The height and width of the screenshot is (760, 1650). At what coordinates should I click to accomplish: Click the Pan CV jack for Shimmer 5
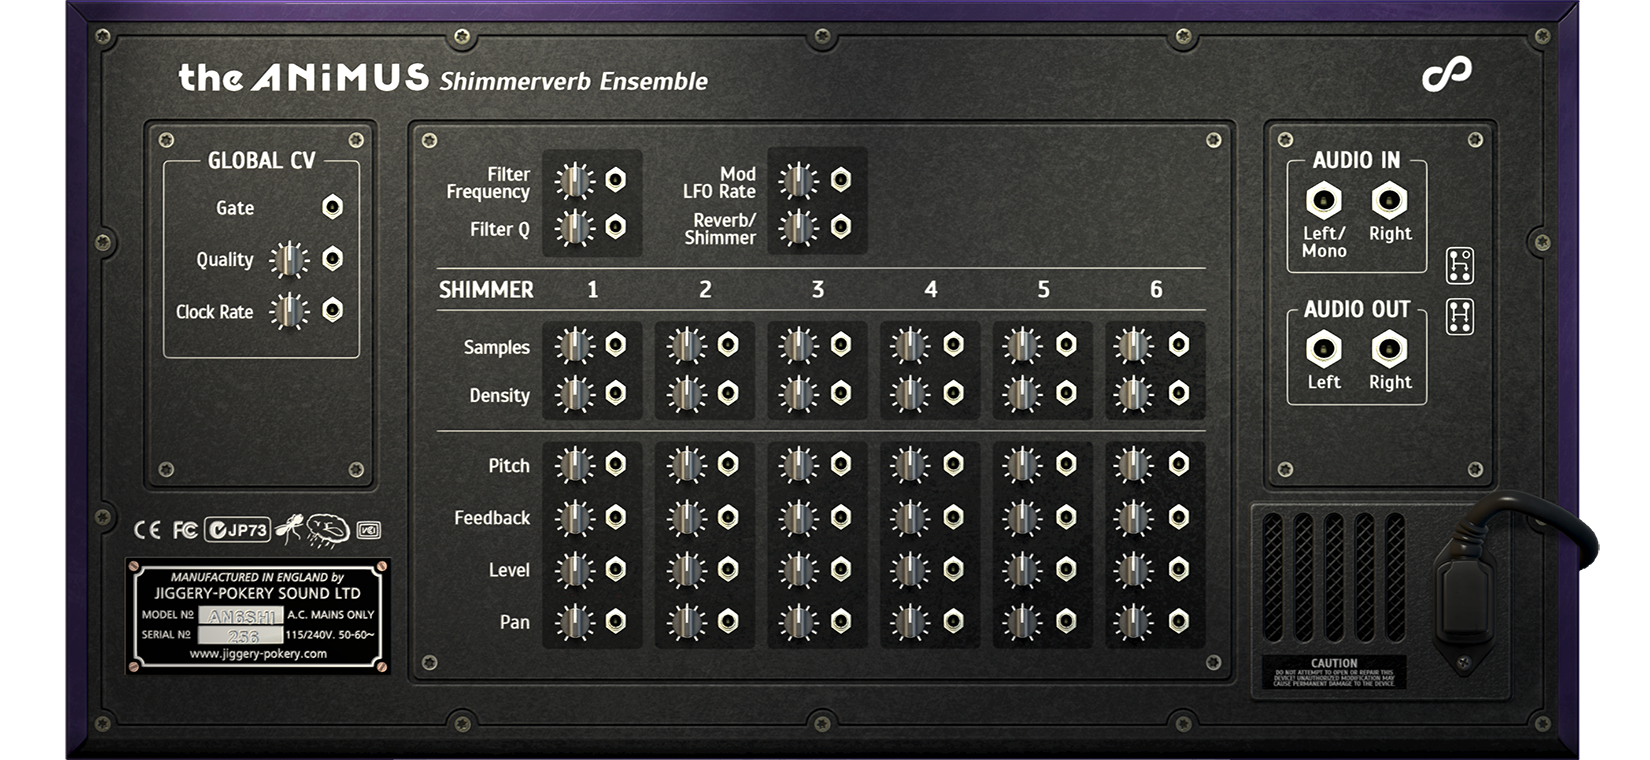[1066, 620]
